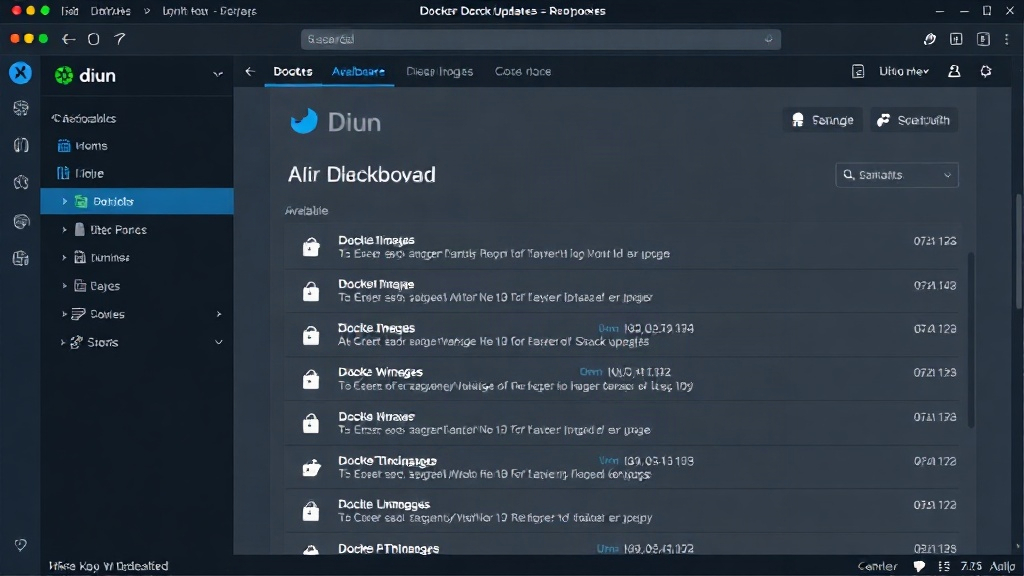Click the toolbar panel icon labeled B

click(x=983, y=39)
